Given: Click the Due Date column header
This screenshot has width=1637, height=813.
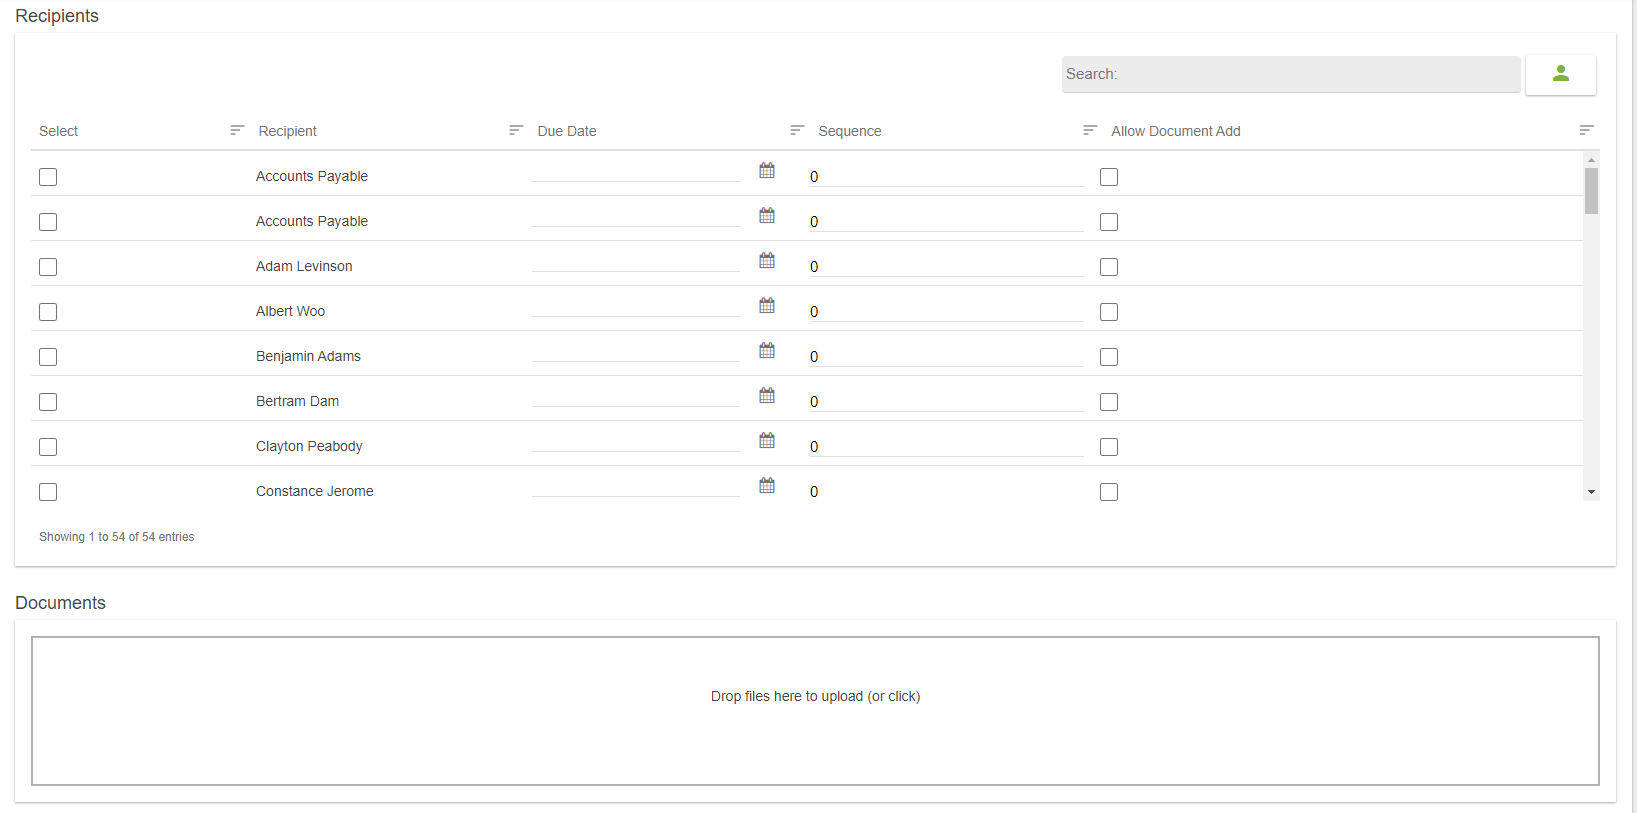Looking at the screenshot, I should coord(567,131).
